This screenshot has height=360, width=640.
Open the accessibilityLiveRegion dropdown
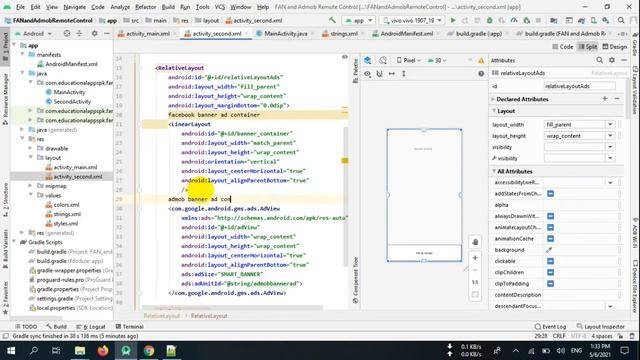tap(610, 182)
